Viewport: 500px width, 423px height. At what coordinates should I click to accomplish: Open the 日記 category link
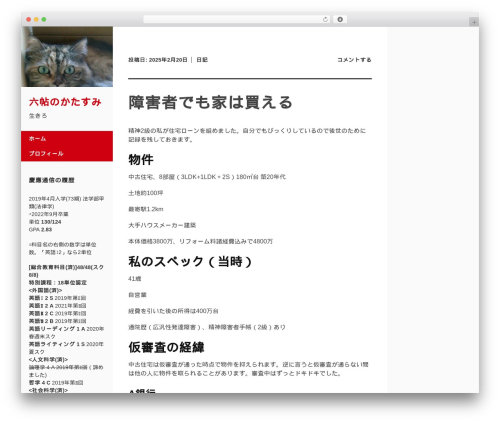point(202,60)
